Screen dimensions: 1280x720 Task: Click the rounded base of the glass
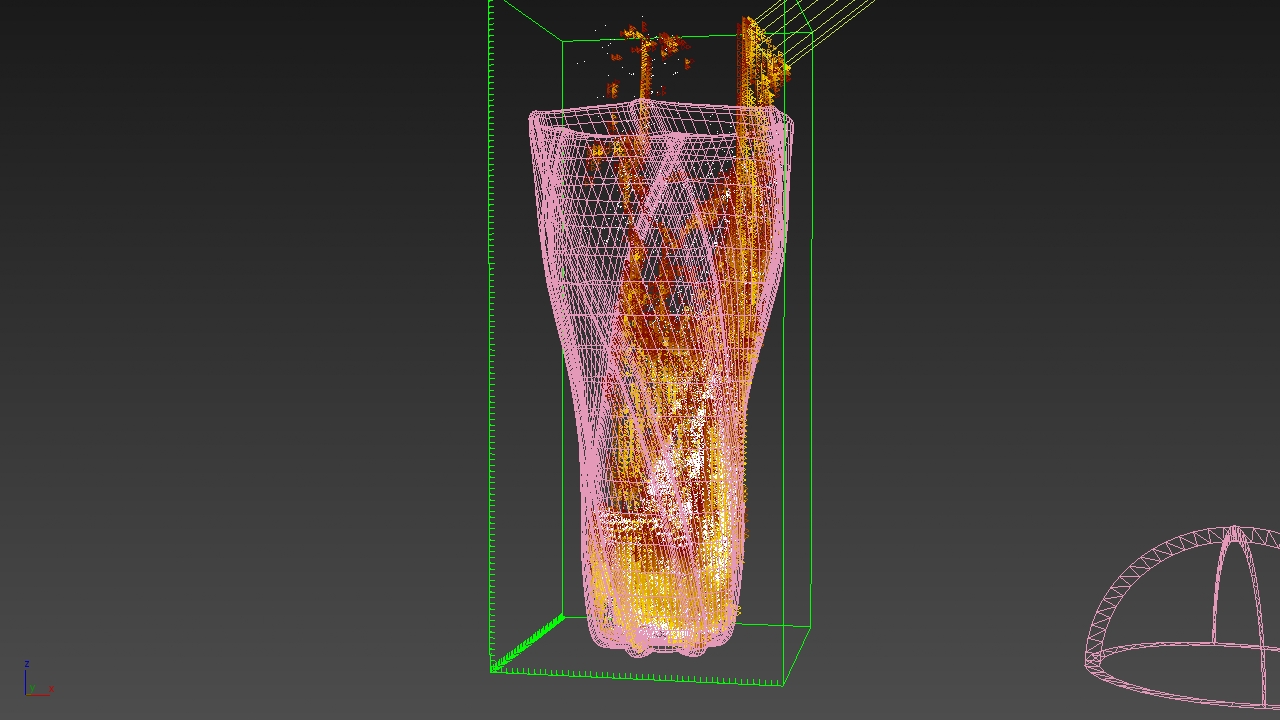coord(665,640)
